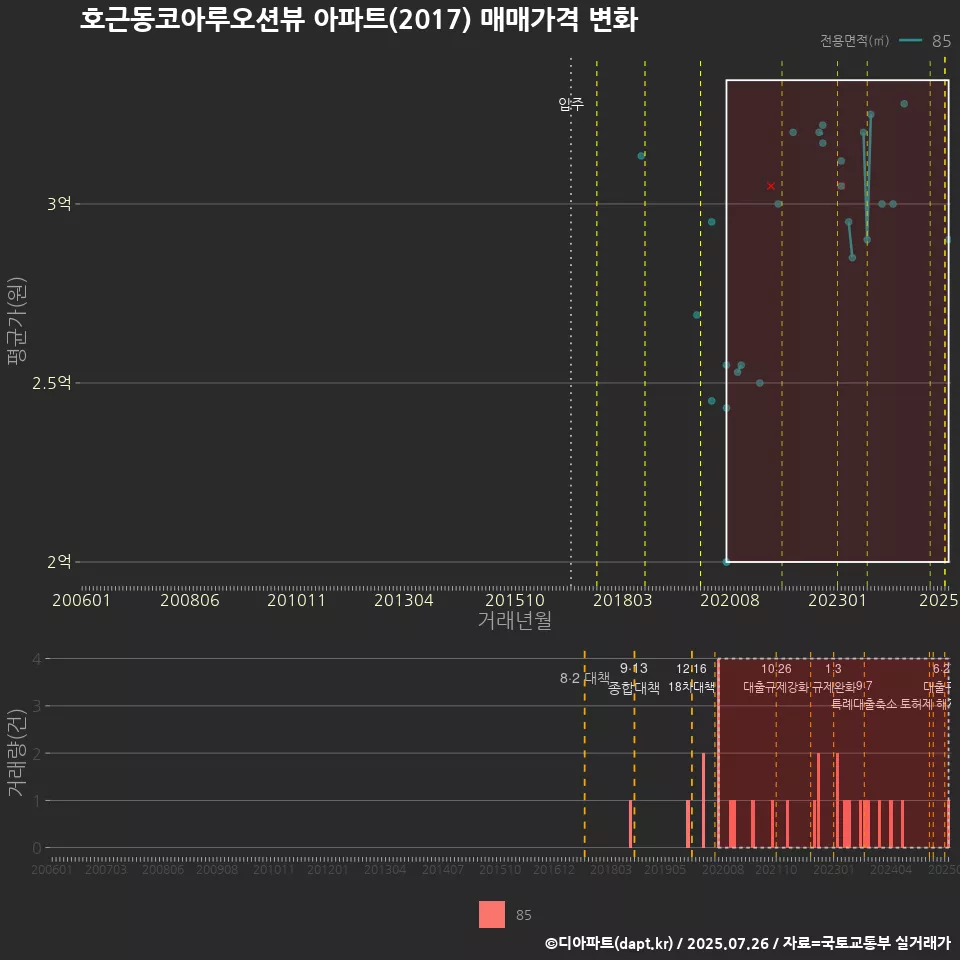Click '200806' on the price chart x-axis

click(x=190, y=600)
